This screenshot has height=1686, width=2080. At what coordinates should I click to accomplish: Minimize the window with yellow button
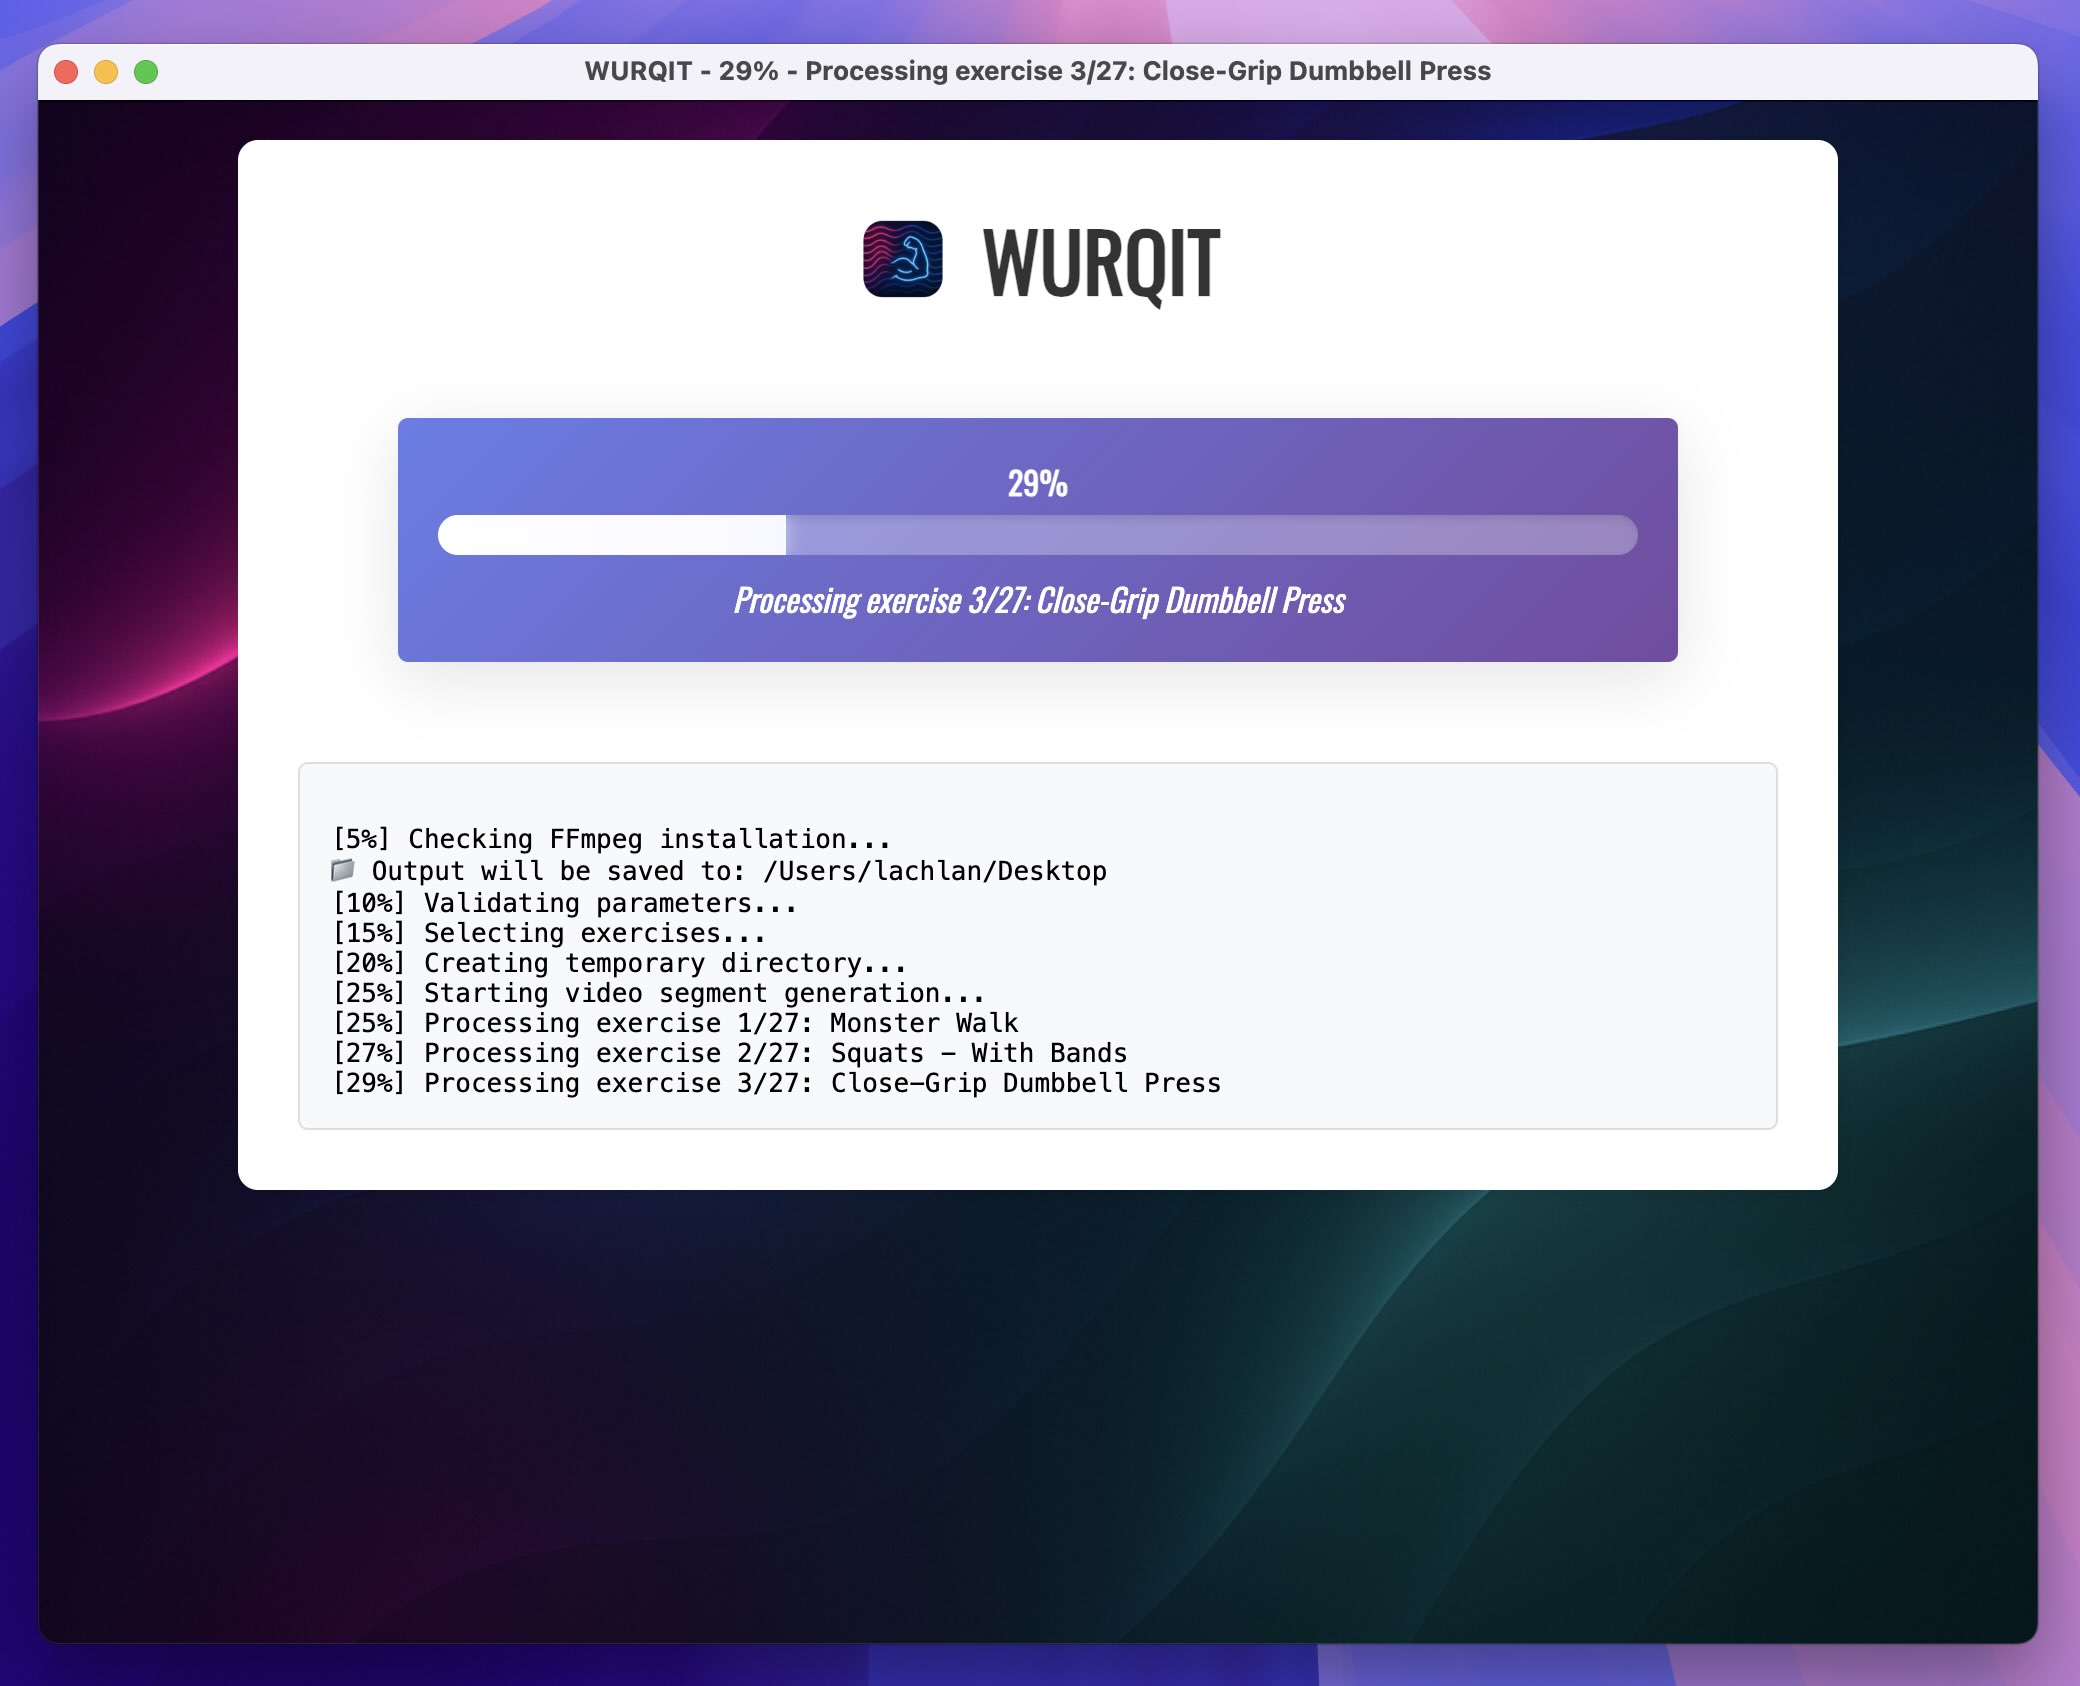coord(106,72)
